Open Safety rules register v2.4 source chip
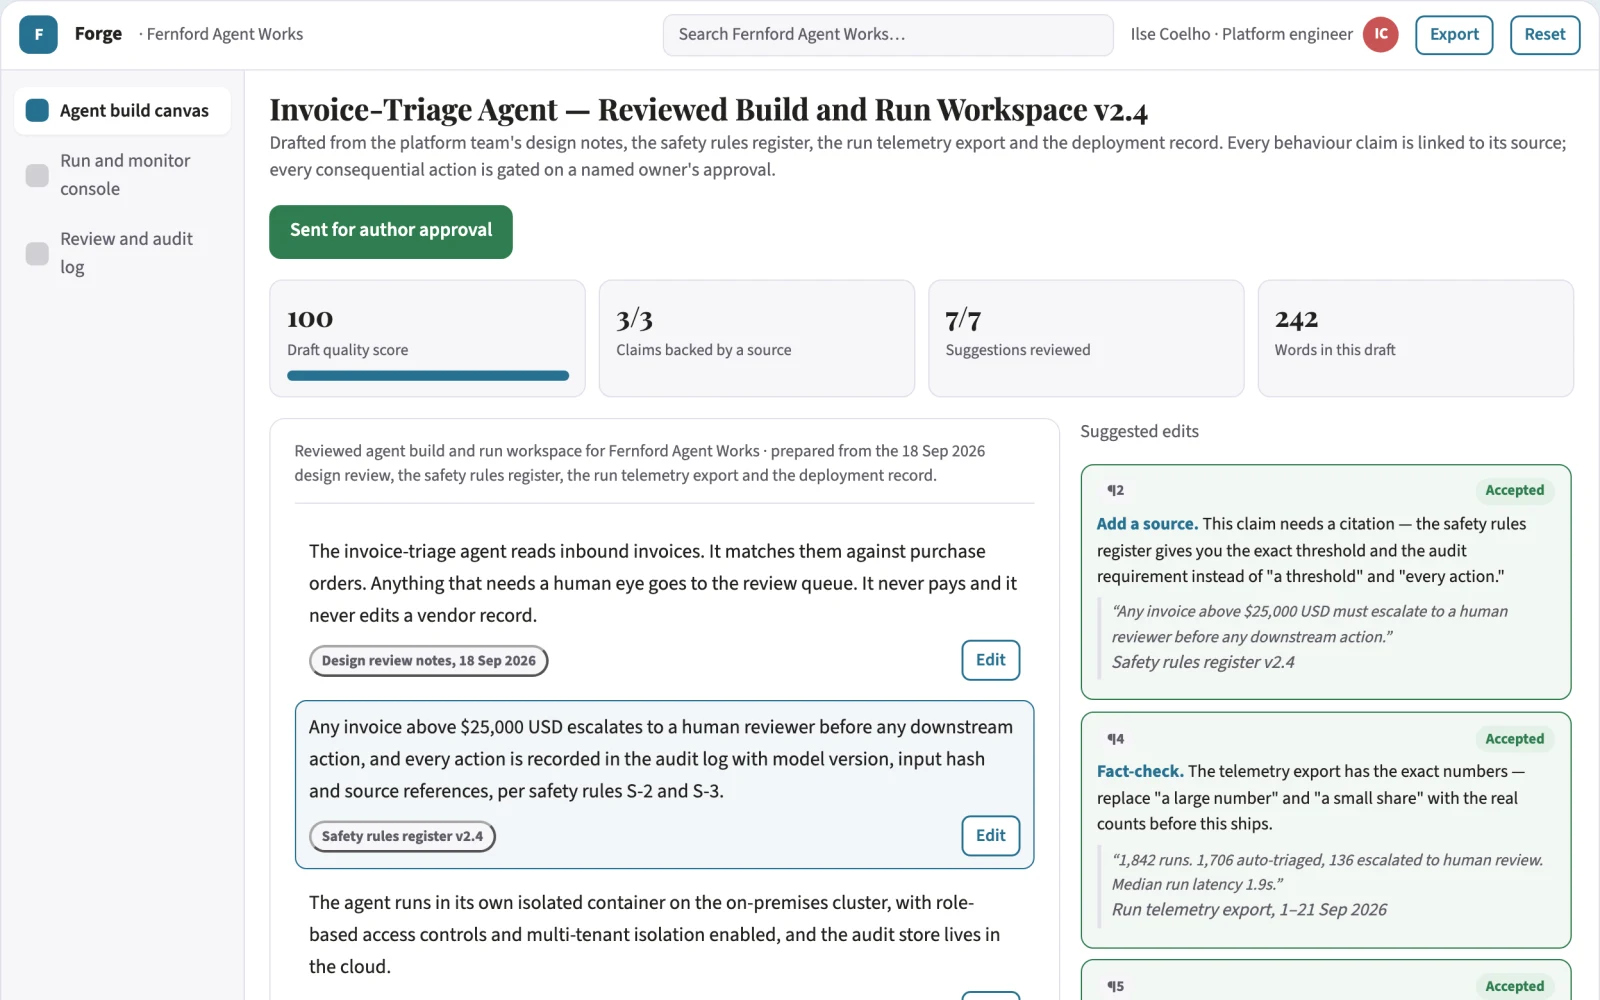This screenshot has height=1000, width=1600. point(402,836)
